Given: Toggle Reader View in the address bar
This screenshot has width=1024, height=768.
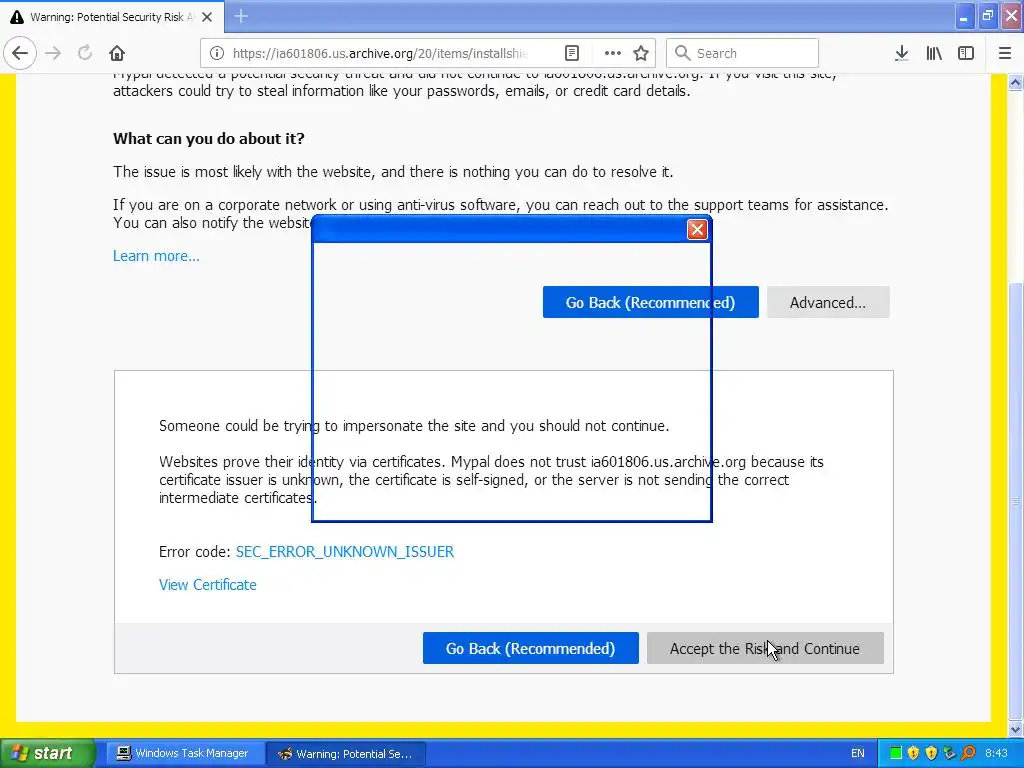Looking at the screenshot, I should click(x=571, y=53).
